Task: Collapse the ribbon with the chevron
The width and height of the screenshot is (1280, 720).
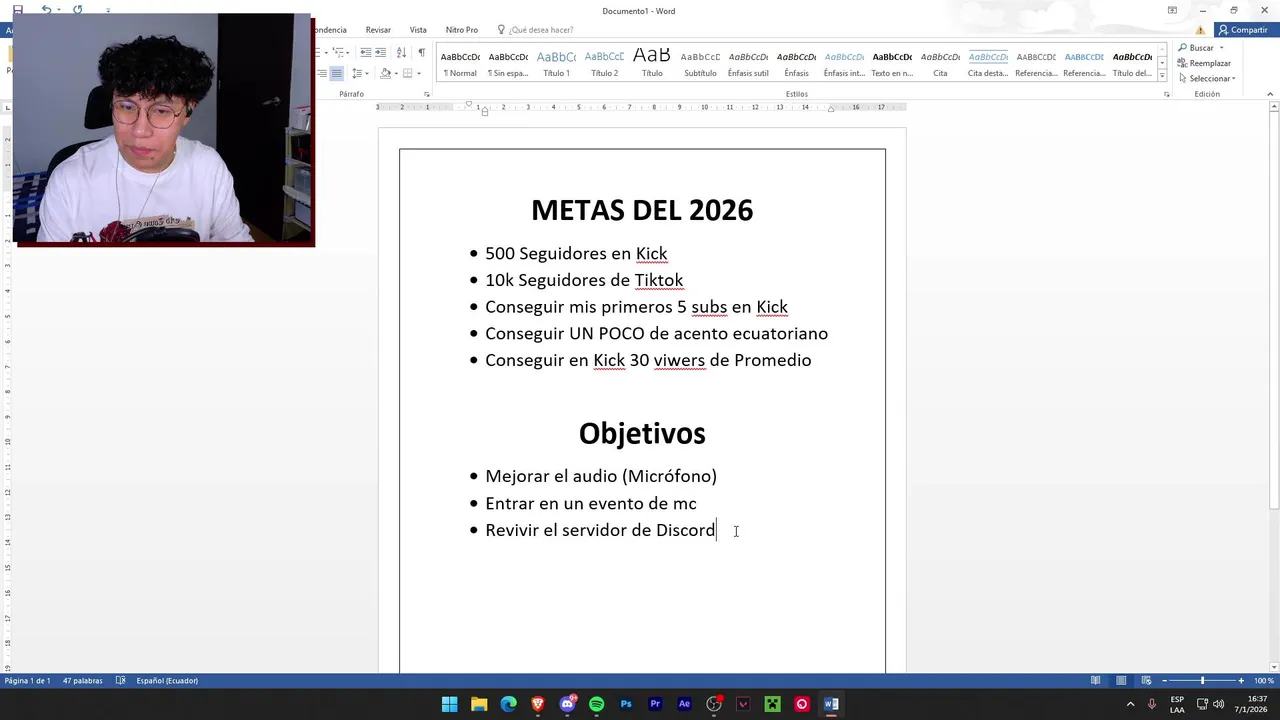Action: click(1270, 94)
